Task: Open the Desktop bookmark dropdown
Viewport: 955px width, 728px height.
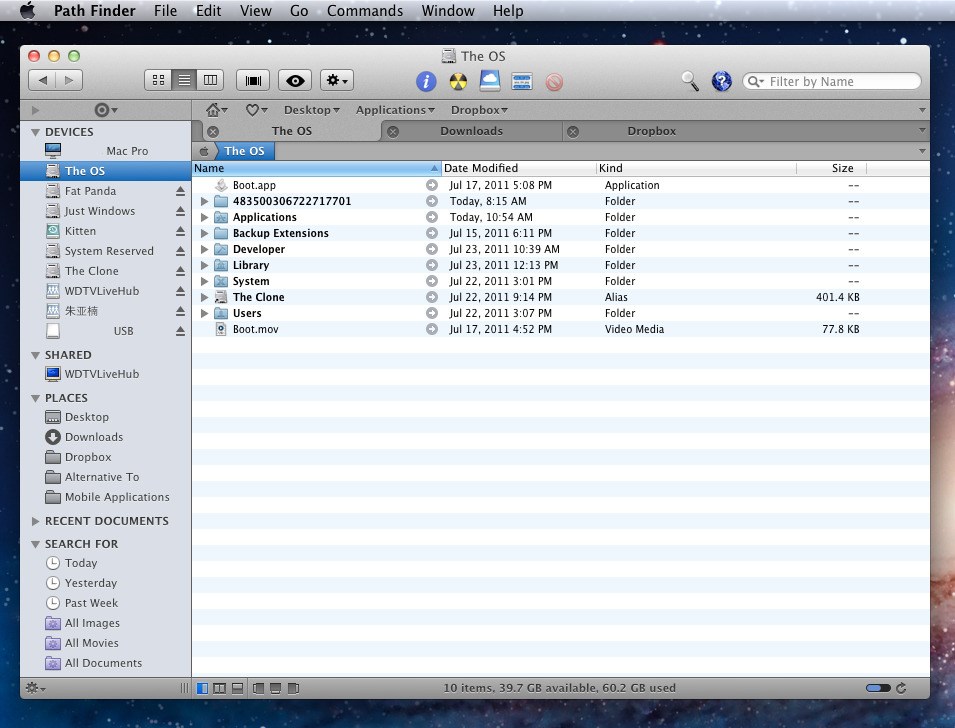Action: click(x=312, y=110)
